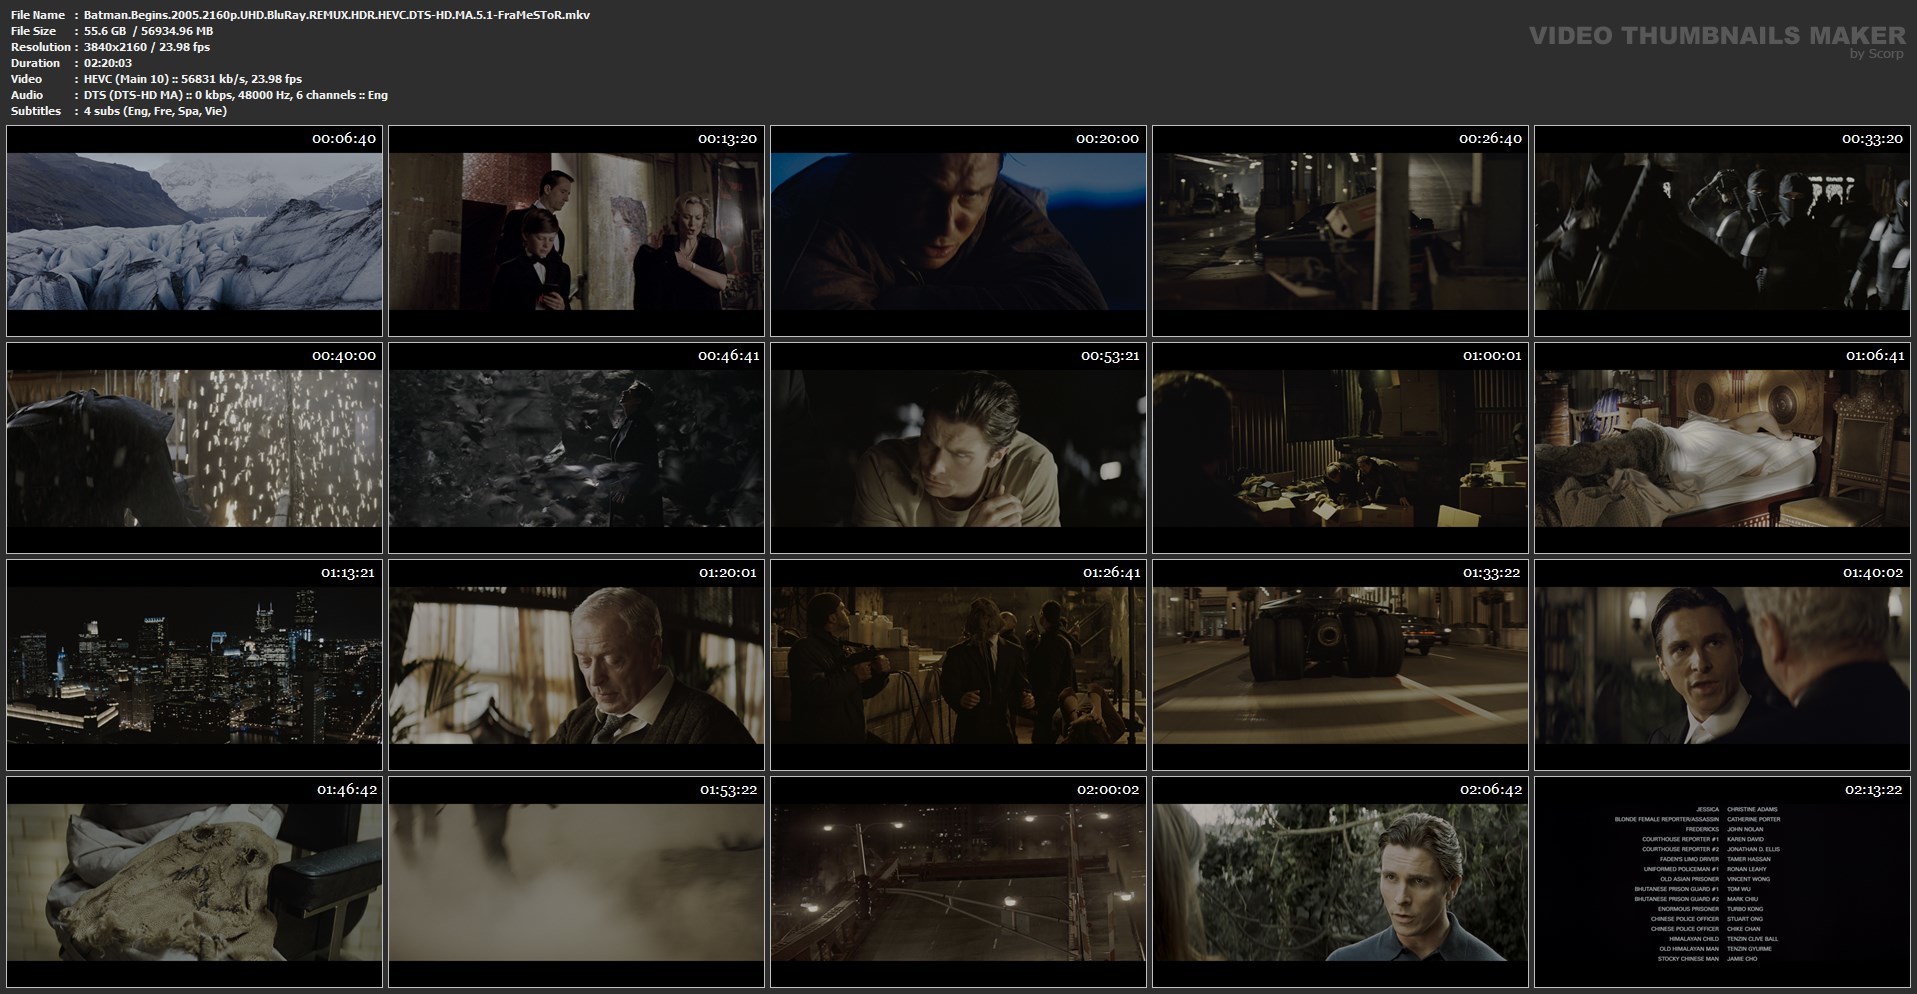Viewport: 1917px width, 994px height.
Task: Open the dark alley thumbnail at 00:26:40
Action: pyautogui.click(x=1340, y=231)
